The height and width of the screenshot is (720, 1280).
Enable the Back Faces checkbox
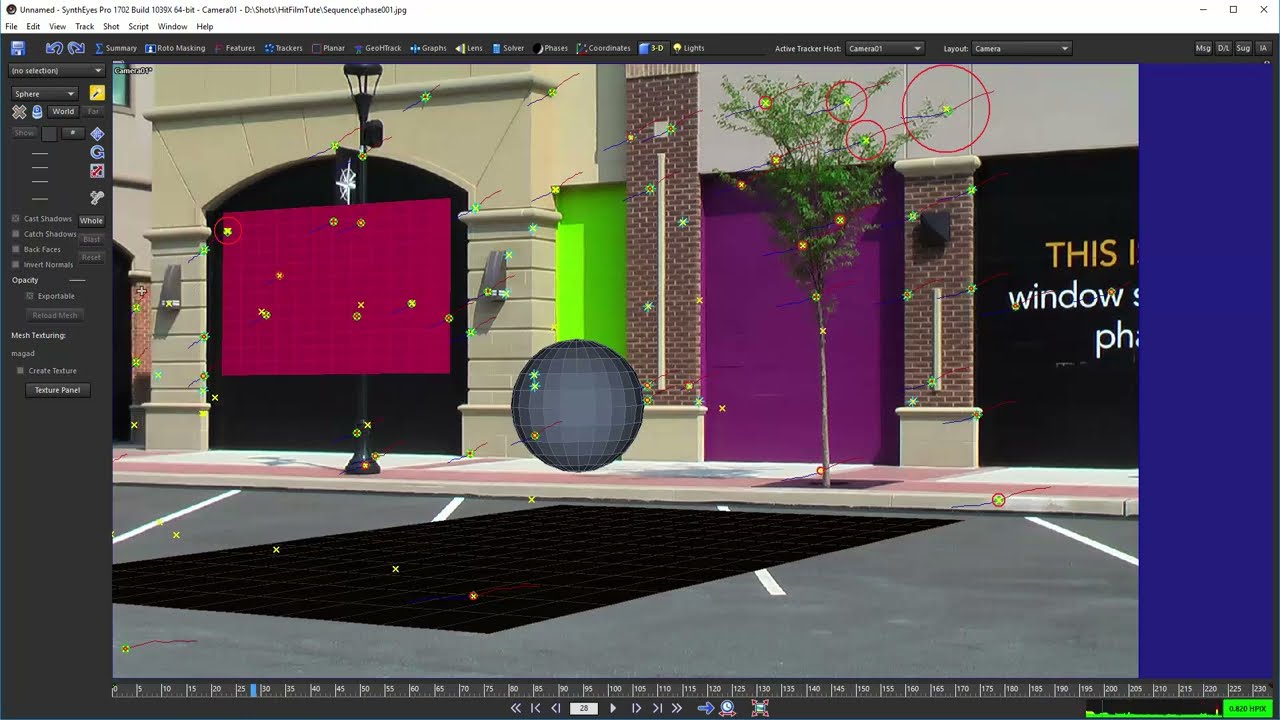pos(16,249)
